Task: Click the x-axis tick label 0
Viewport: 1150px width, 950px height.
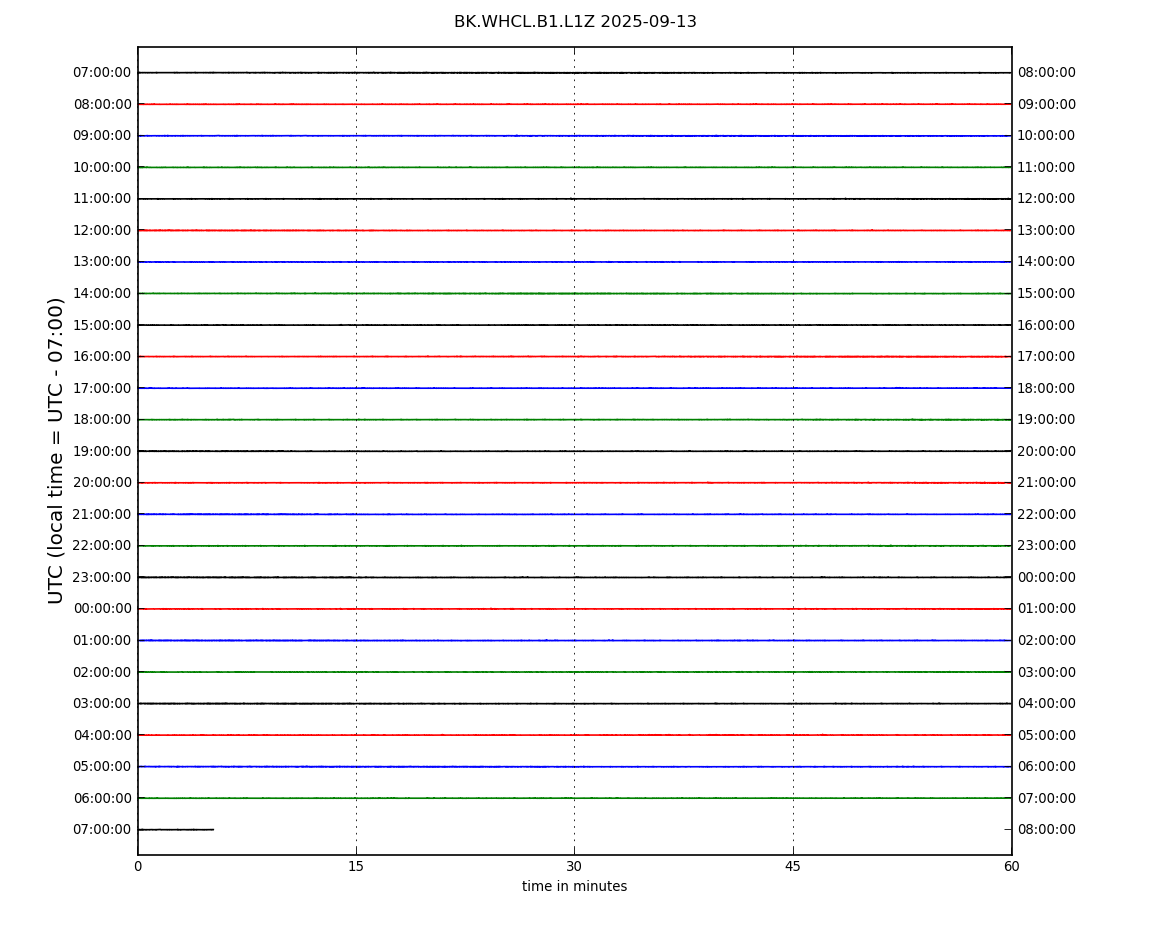Action: [138, 866]
